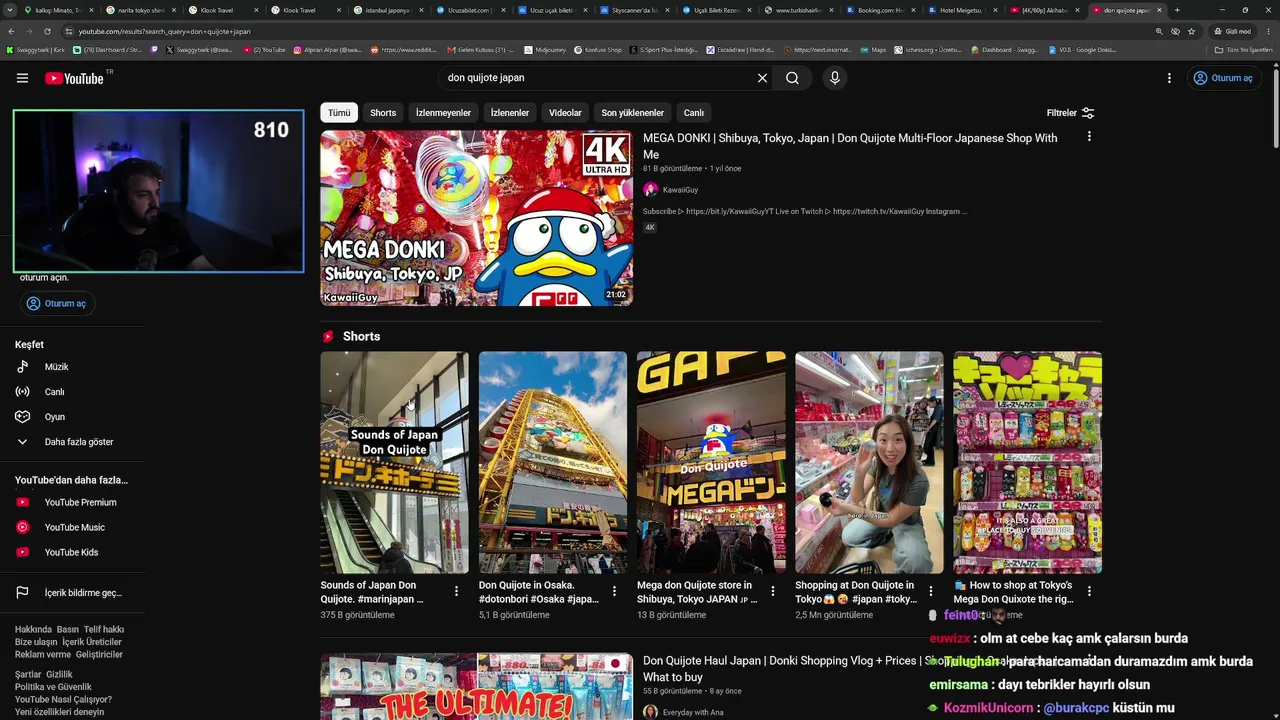Choose the Son yüklenenler chip
Viewport: 1280px width, 720px height.
pyautogui.click(x=632, y=113)
